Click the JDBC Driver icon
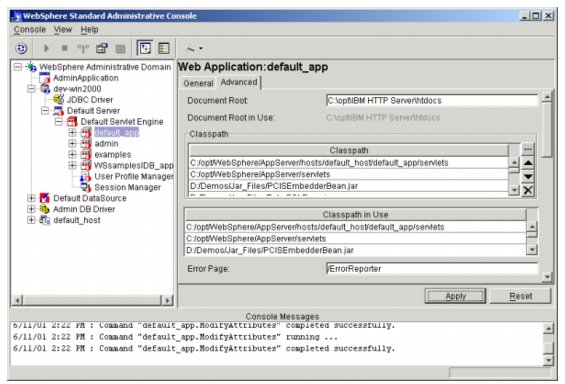565x384 pixels. (58, 99)
